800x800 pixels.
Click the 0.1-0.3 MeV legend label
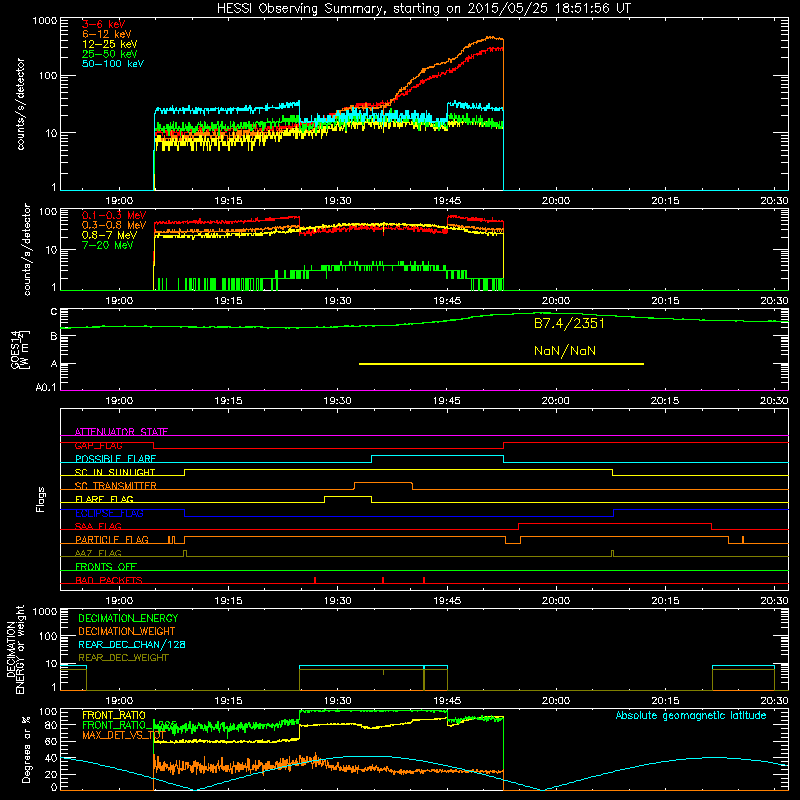click(114, 215)
